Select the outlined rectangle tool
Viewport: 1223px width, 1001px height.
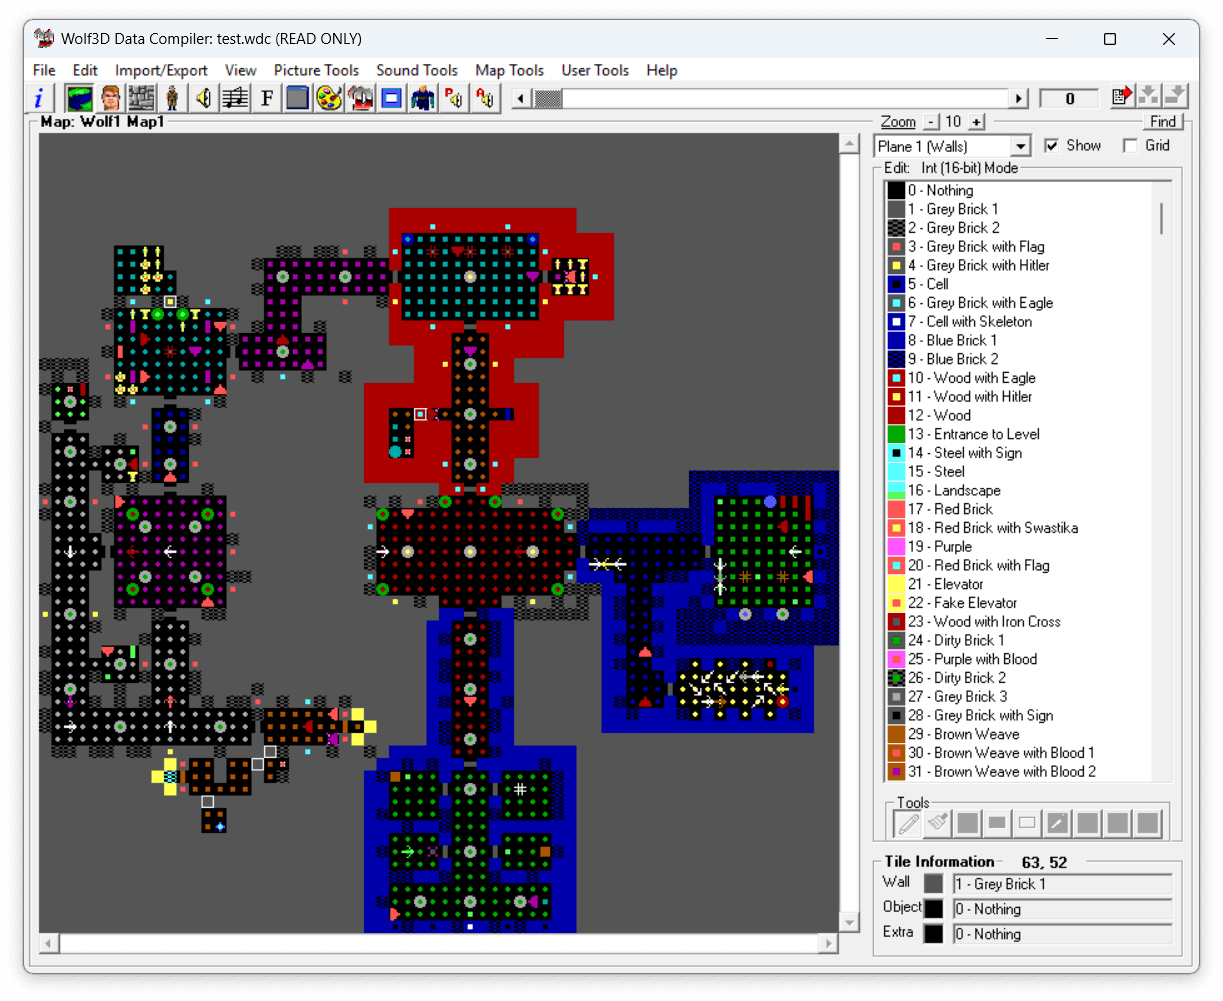1027,823
